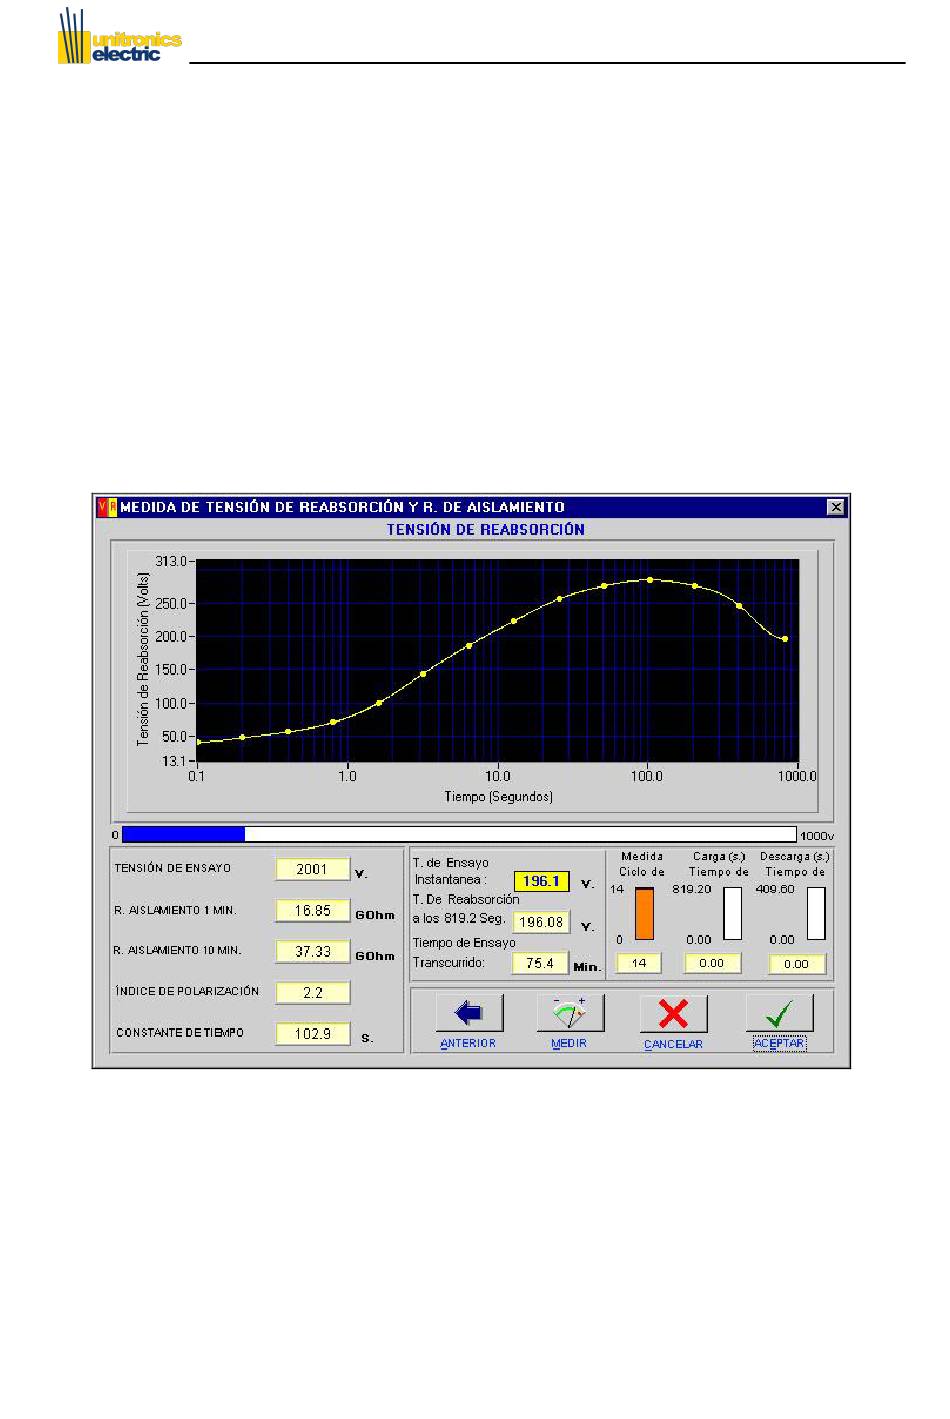The image size is (950, 1419).
Task: Click the Unitronics Electric logo
Action: pyautogui.click(x=119, y=37)
